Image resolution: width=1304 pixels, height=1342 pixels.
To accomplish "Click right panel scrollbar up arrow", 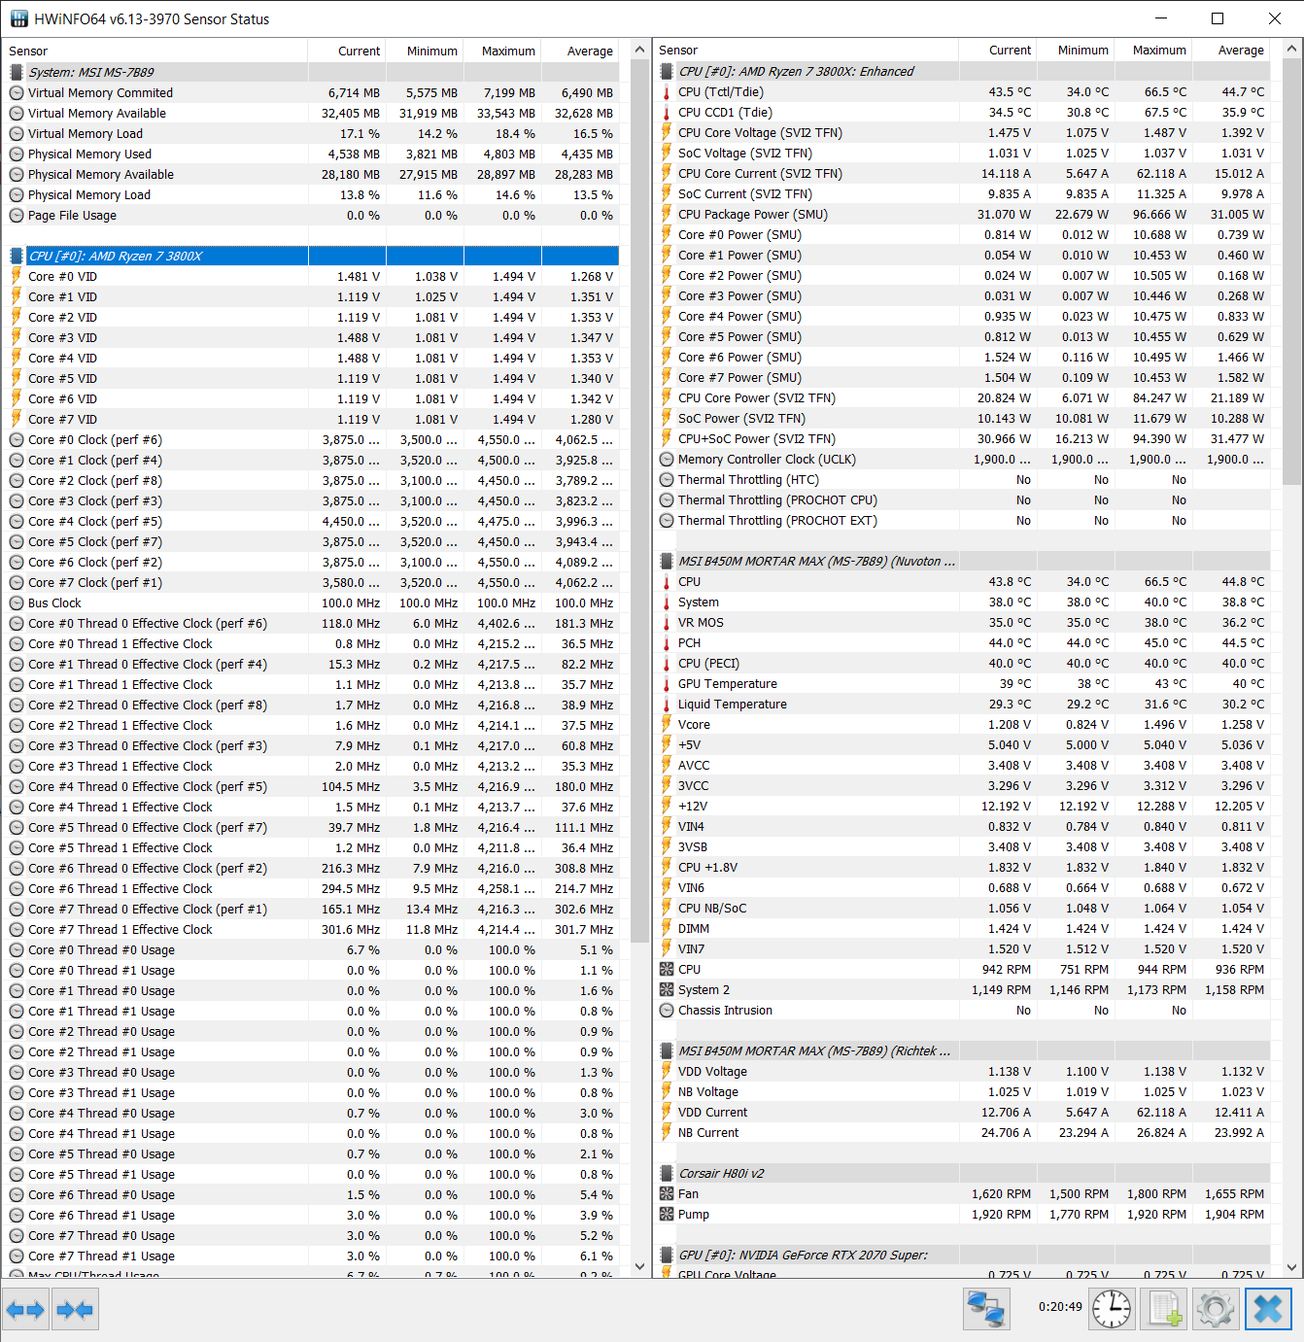I will (x=1291, y=48).
